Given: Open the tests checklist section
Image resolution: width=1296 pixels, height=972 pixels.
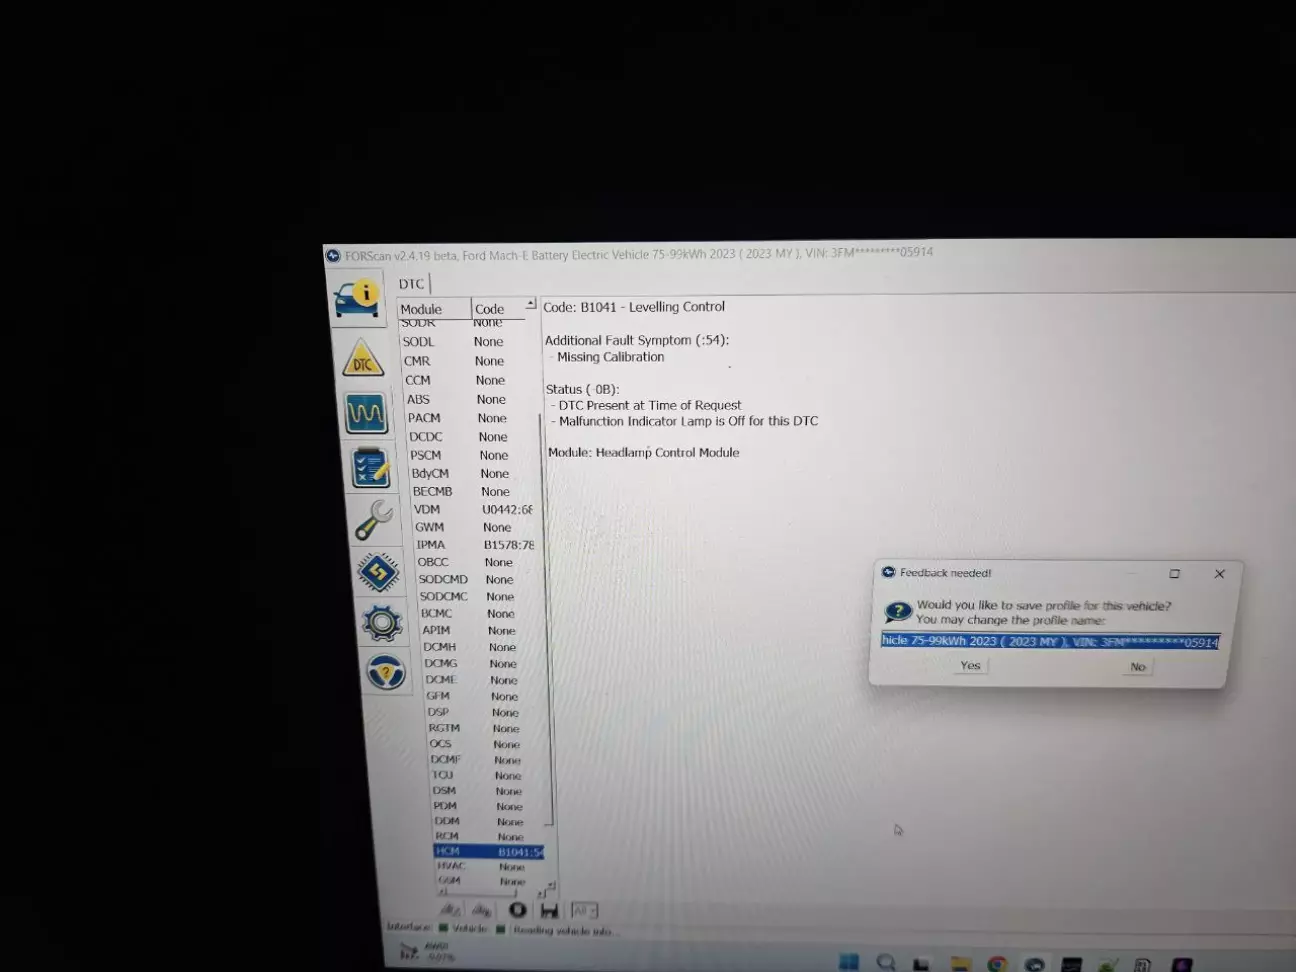Looking at the screenshot, I should click(370, 467).
